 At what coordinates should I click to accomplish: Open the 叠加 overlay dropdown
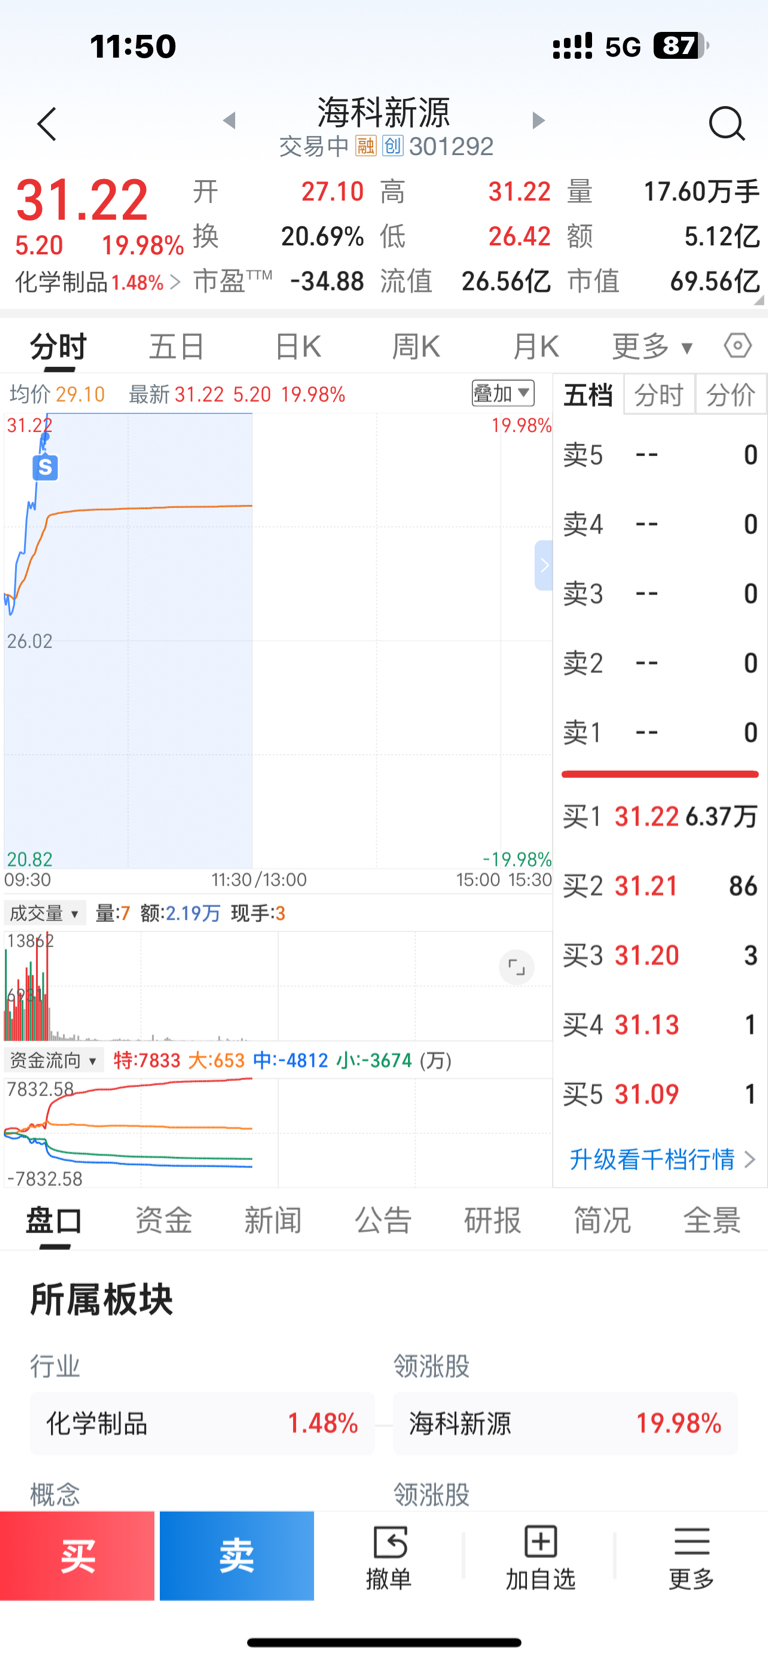pos(502,393)
